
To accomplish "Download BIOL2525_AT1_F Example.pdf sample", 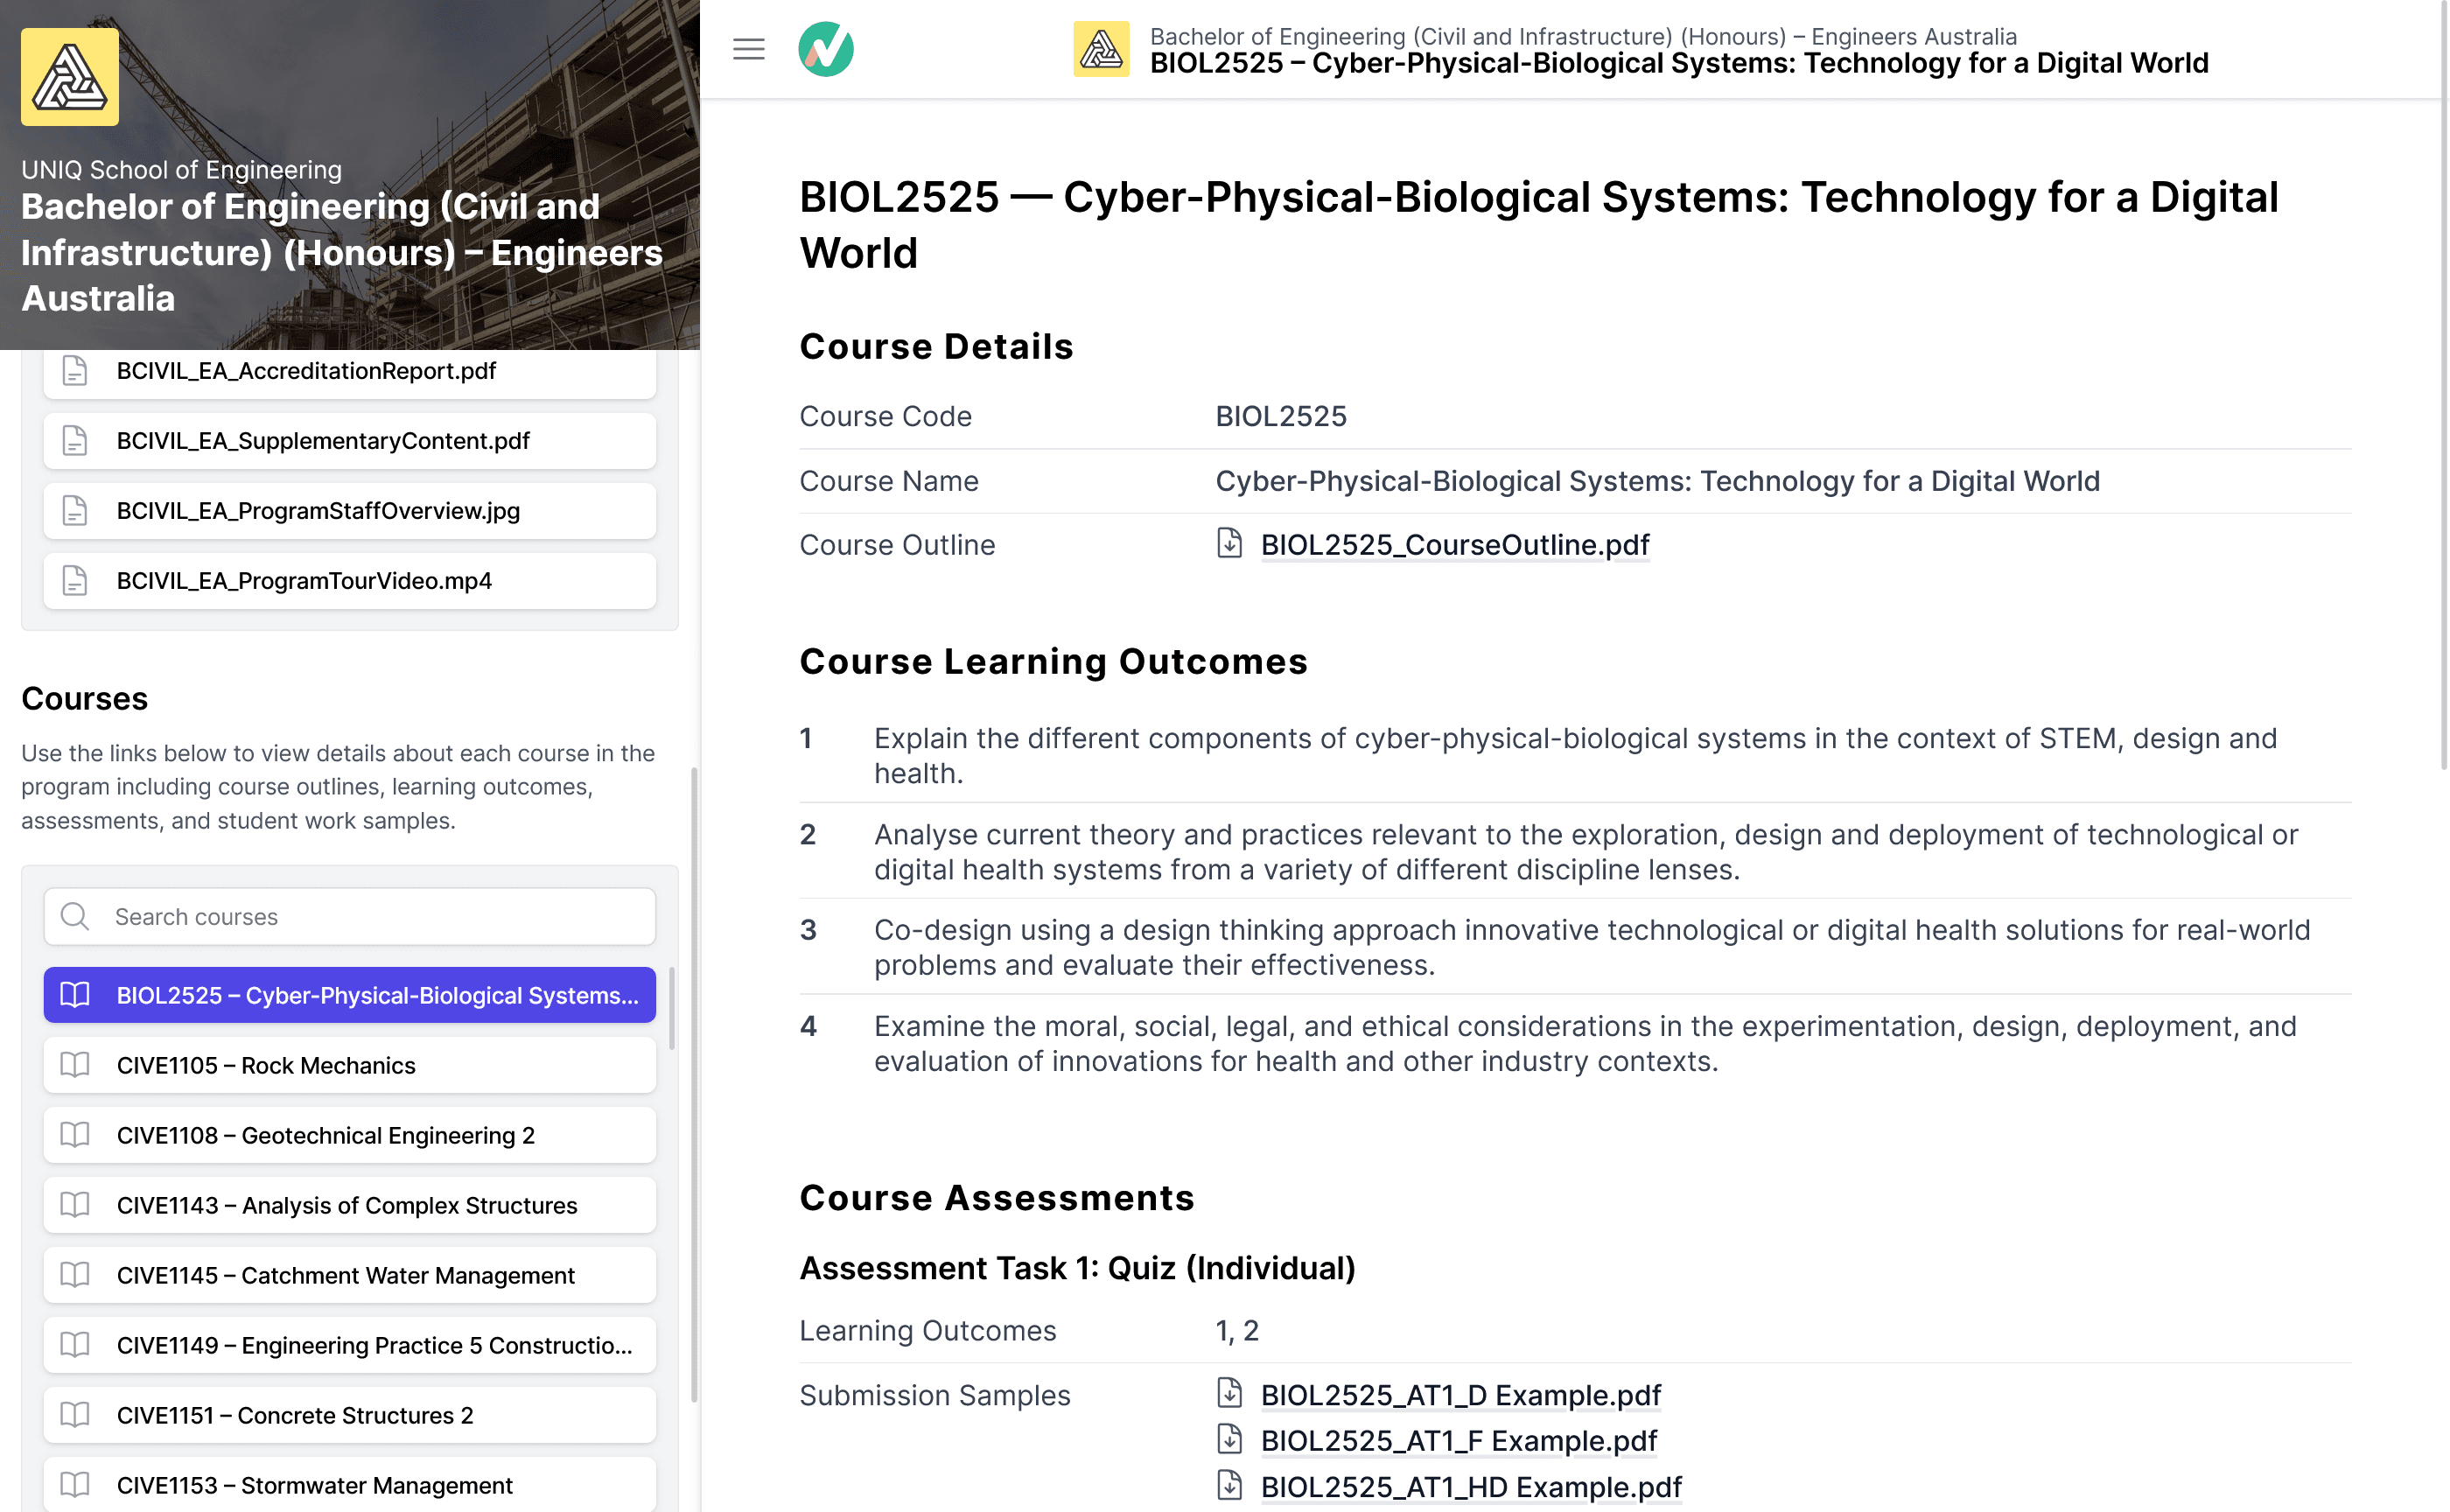I will point(1458,1441).
